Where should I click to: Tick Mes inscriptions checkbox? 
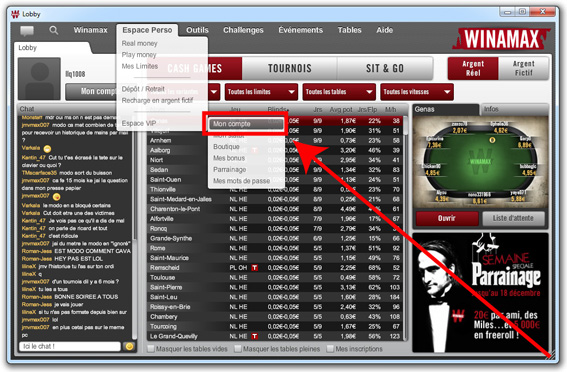pyautogui.click(x=330, y=349)
